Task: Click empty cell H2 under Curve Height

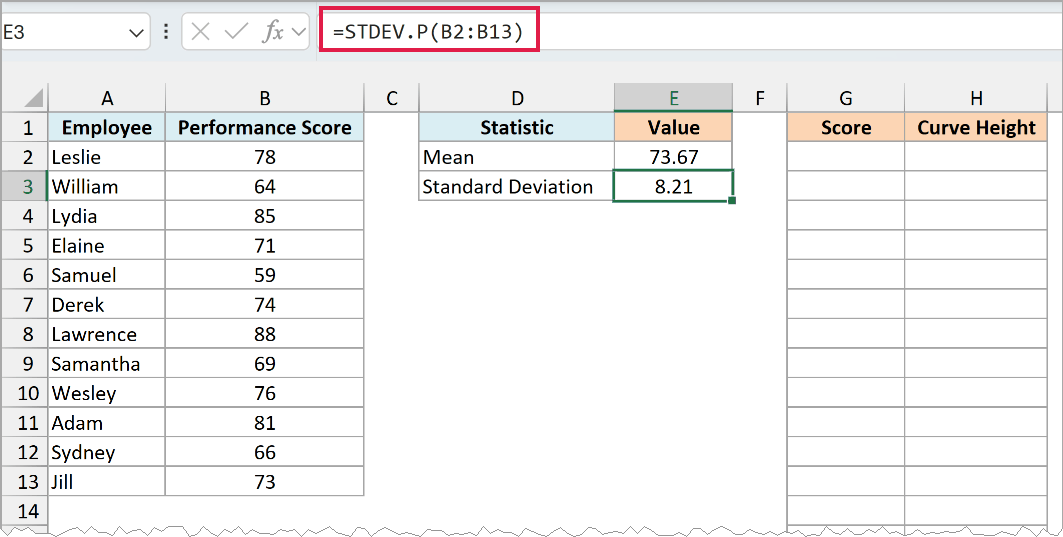Action: coord(976,157)
